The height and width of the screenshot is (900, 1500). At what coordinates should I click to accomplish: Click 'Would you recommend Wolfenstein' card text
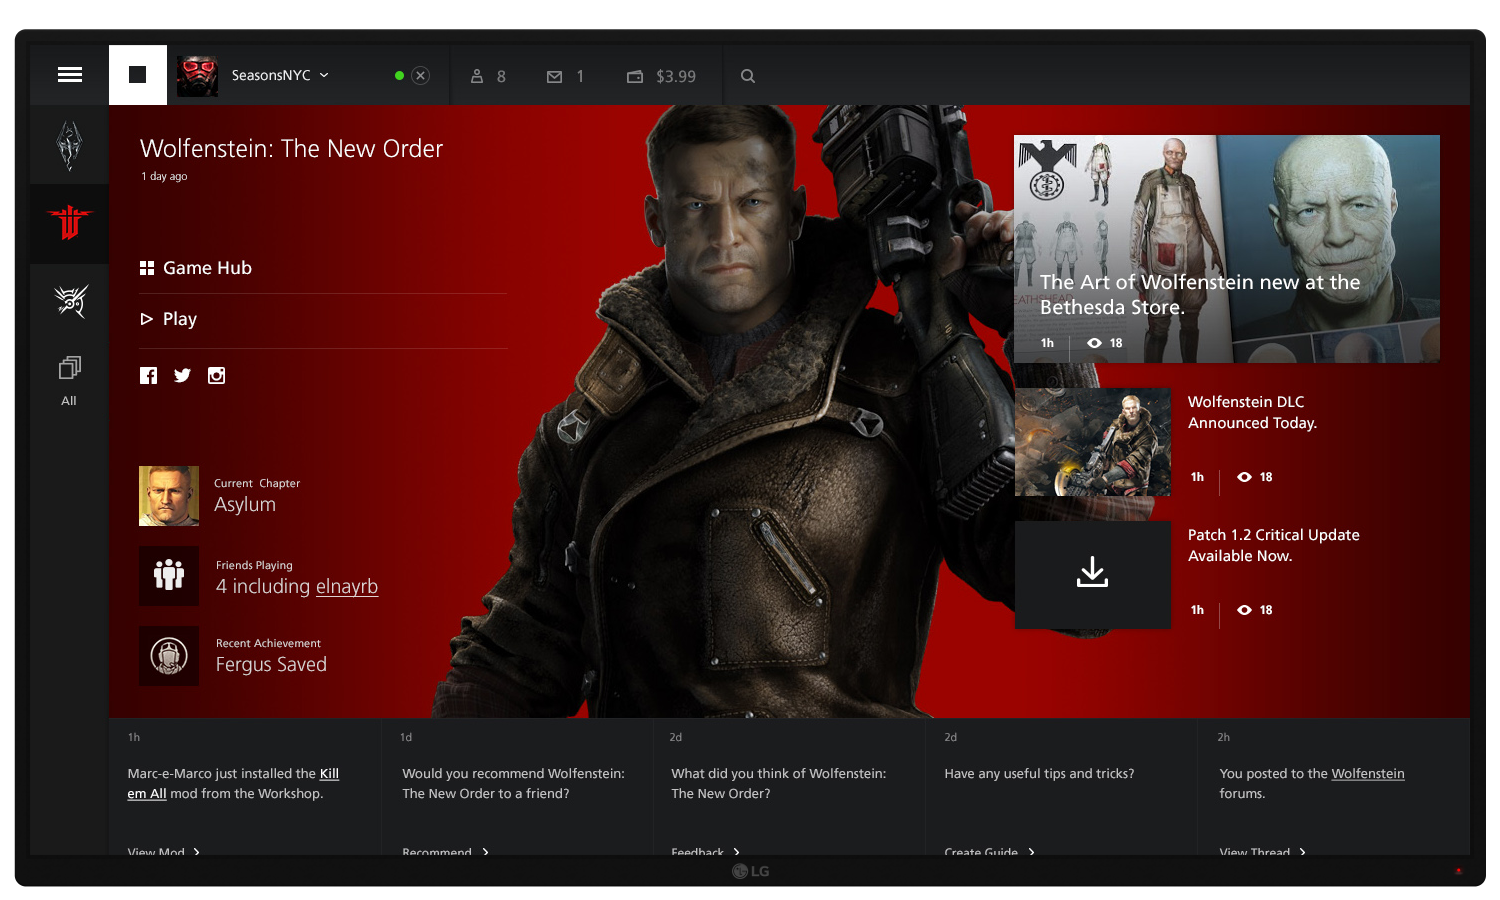[513, 783]
